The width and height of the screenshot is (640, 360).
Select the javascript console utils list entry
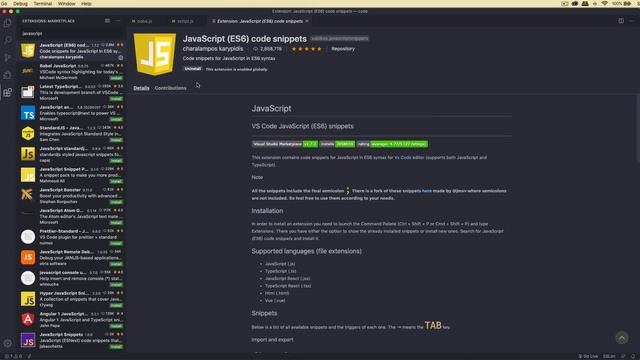pos(71,278)
